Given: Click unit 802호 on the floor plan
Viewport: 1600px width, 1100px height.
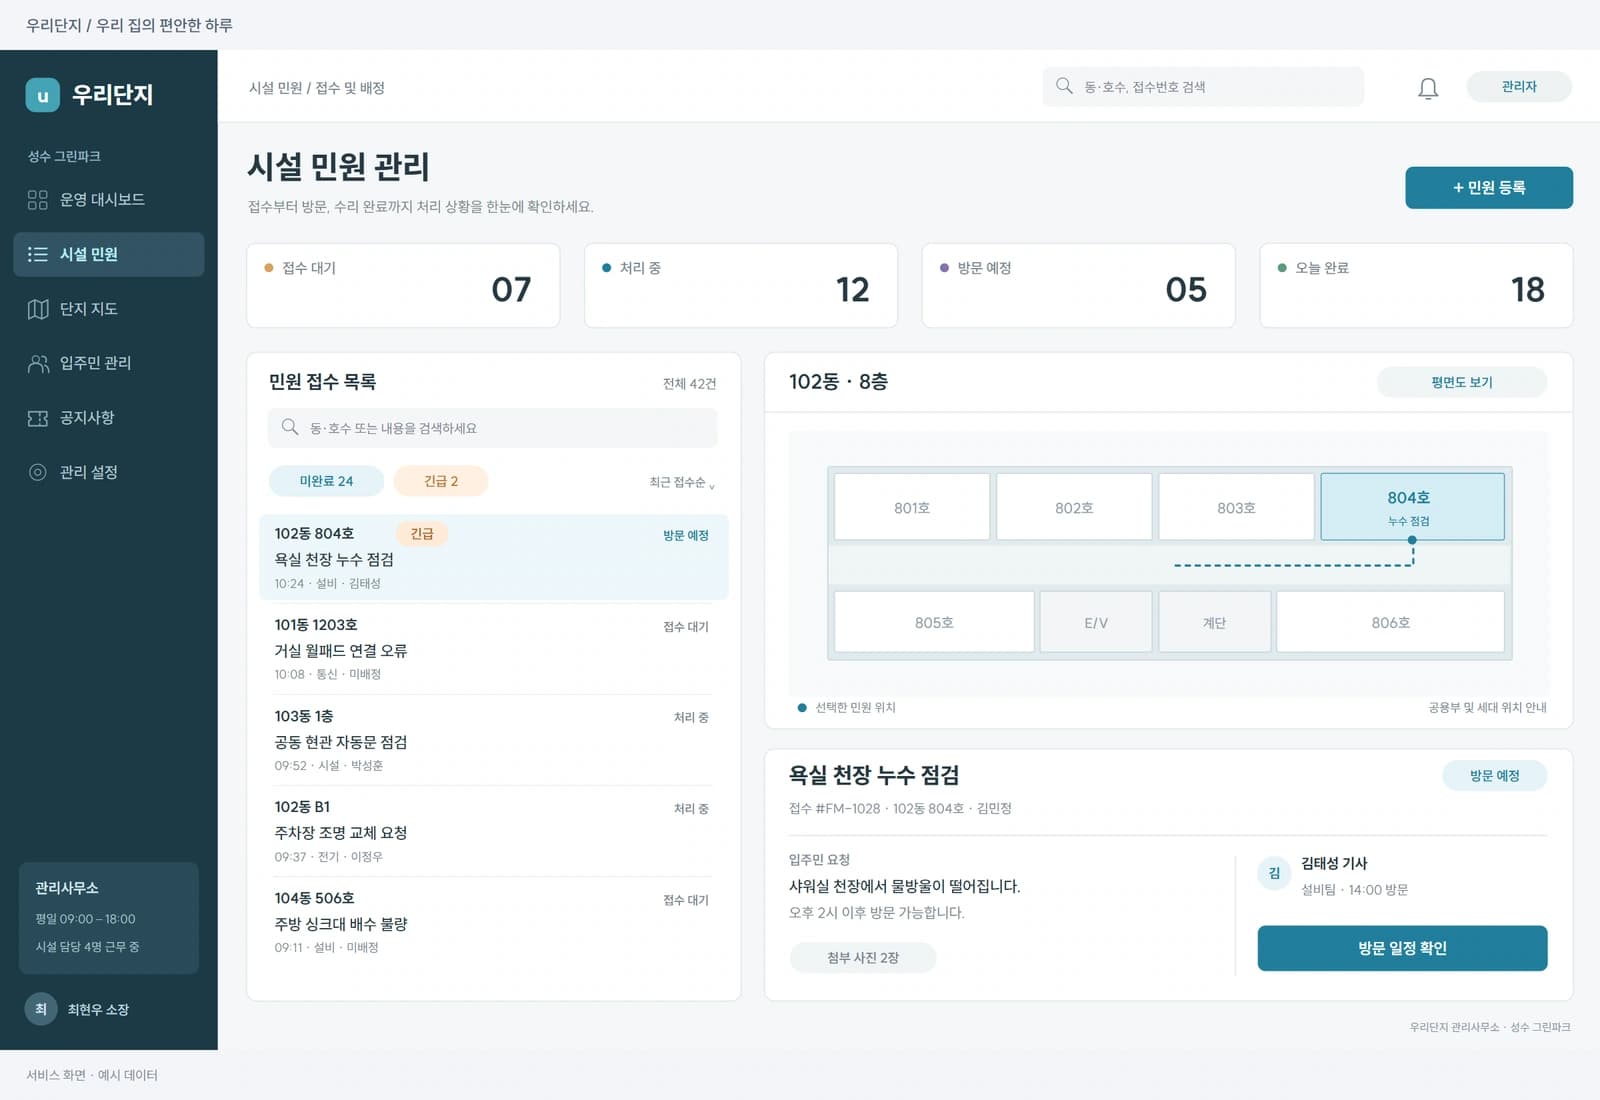Looking at the screenshot, I should (x=1074, y=507).
